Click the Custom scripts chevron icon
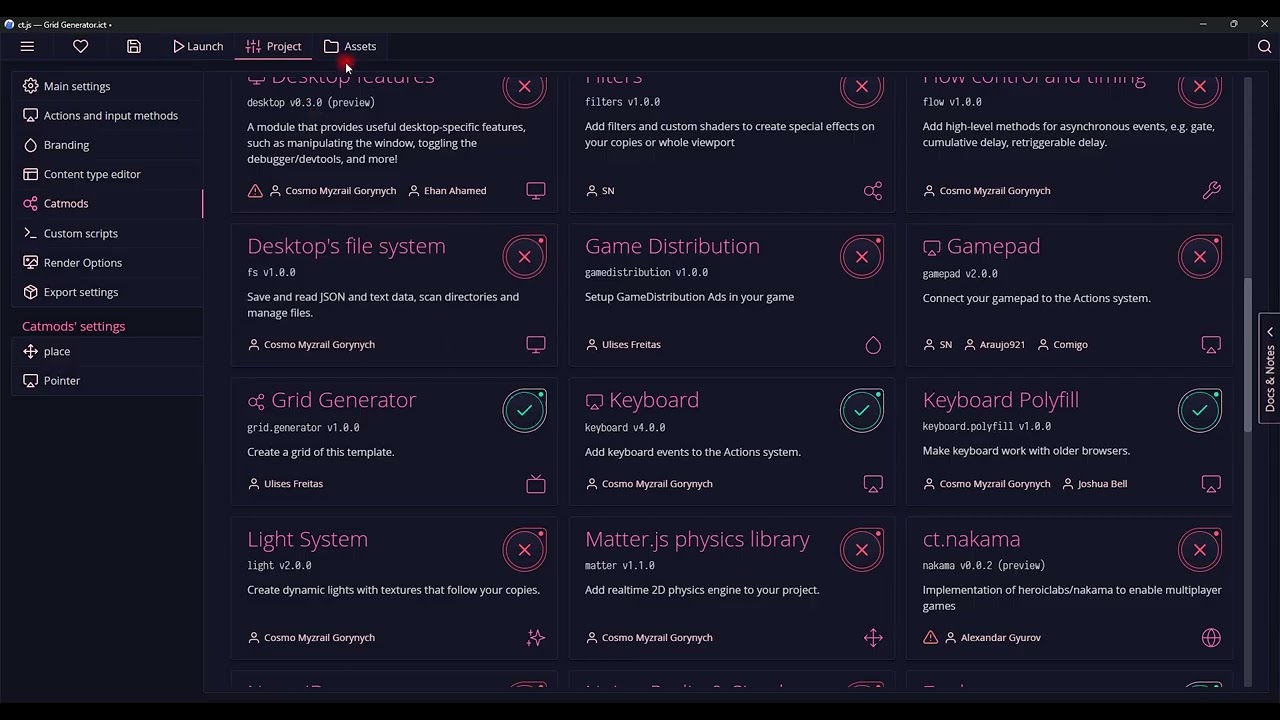Screen dimensions: 1280x720 point(30,233)
